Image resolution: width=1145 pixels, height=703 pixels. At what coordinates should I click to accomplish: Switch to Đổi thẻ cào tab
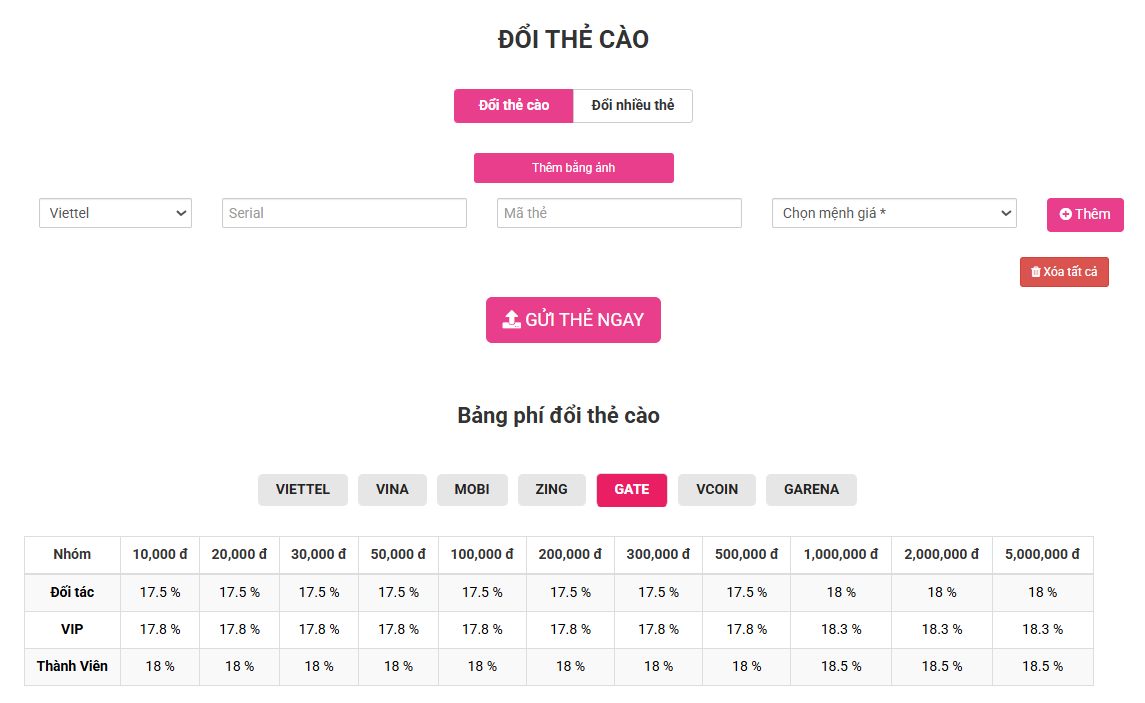(x=514, y=106)
